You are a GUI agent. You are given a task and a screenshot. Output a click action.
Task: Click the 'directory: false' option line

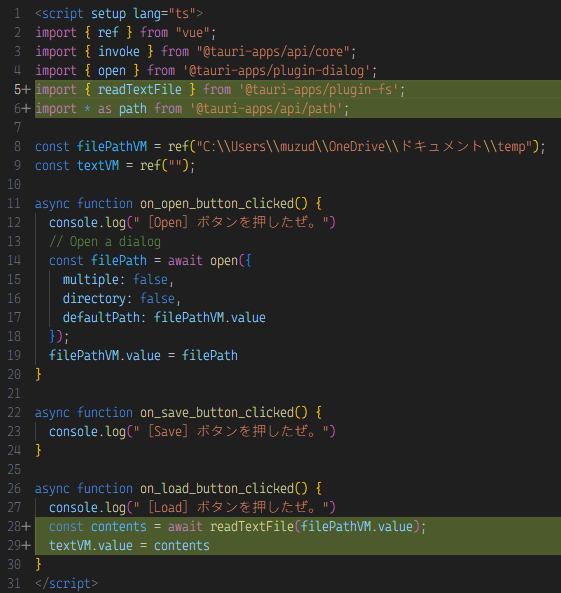tap(121, 299)
